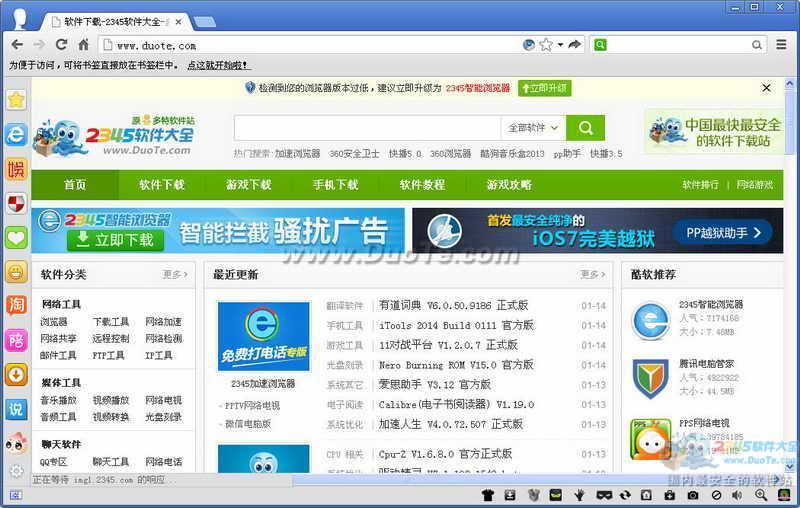Click the 2345加速浏览器 promo thumbnail
This screenshot has width=800, height=508.
(263, 337)
